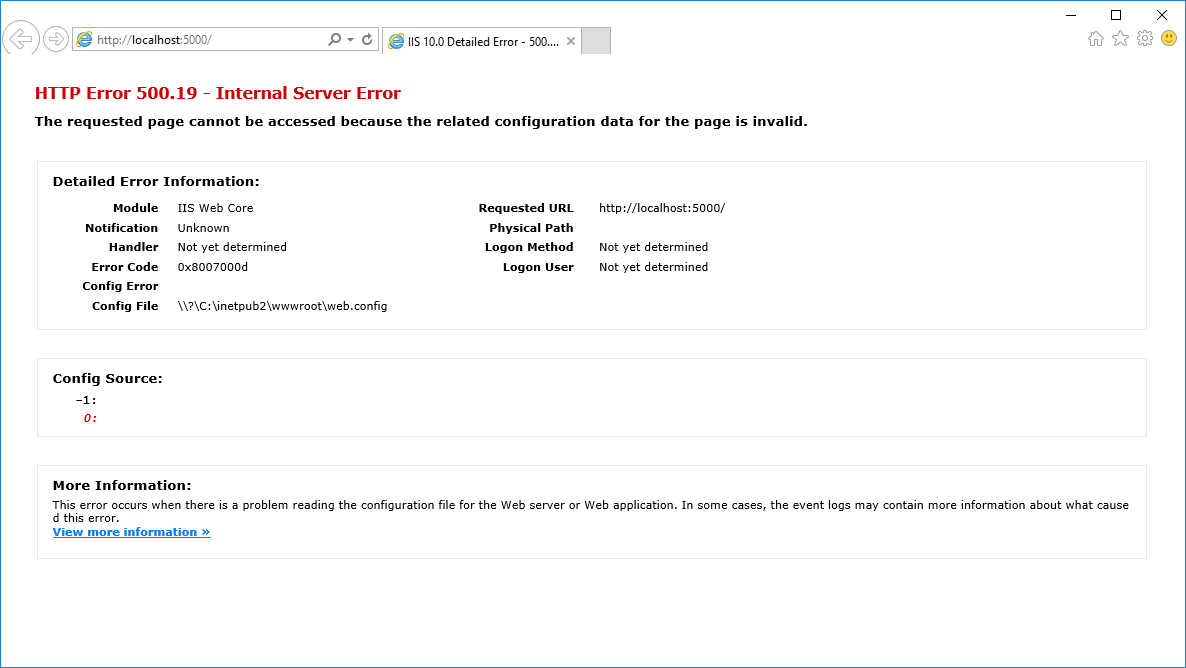Minimize the browser window
Screen dimensions: 1186x668
pos(1071,15)
